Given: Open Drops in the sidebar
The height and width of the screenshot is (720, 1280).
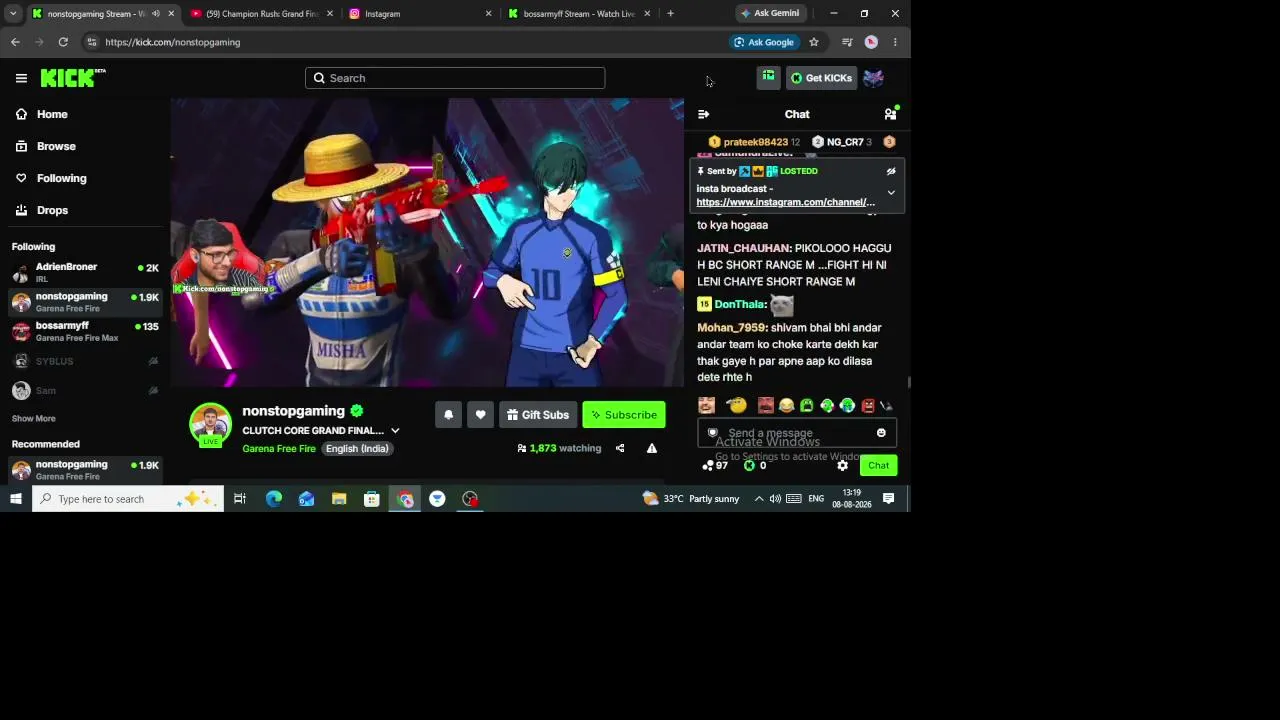Looking at the screenshot, I should [85, 210].
